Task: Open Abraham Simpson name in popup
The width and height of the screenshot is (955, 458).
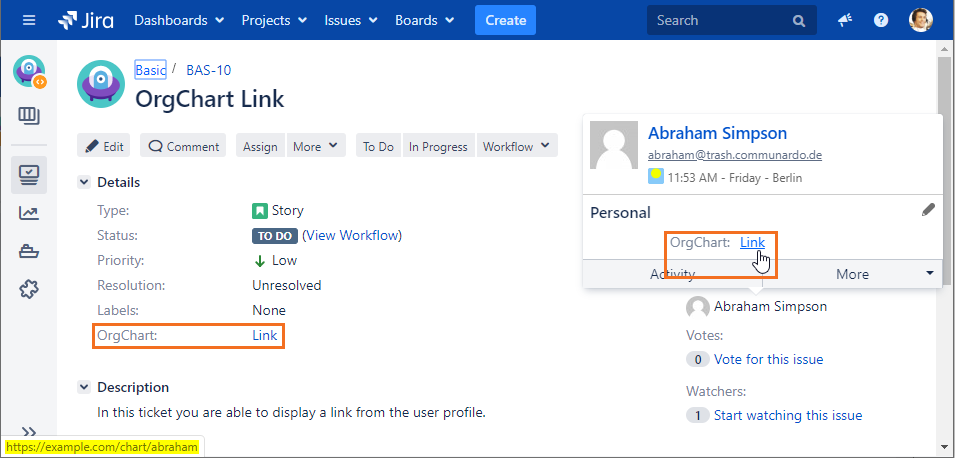Action: [x=717, y=133]
